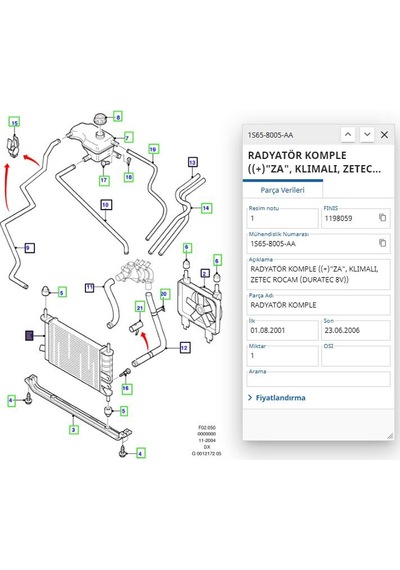The height and width of the screenshot is (570, 400).
Task: Select diagram callout 9 hose
Action: tap(29, 248)
